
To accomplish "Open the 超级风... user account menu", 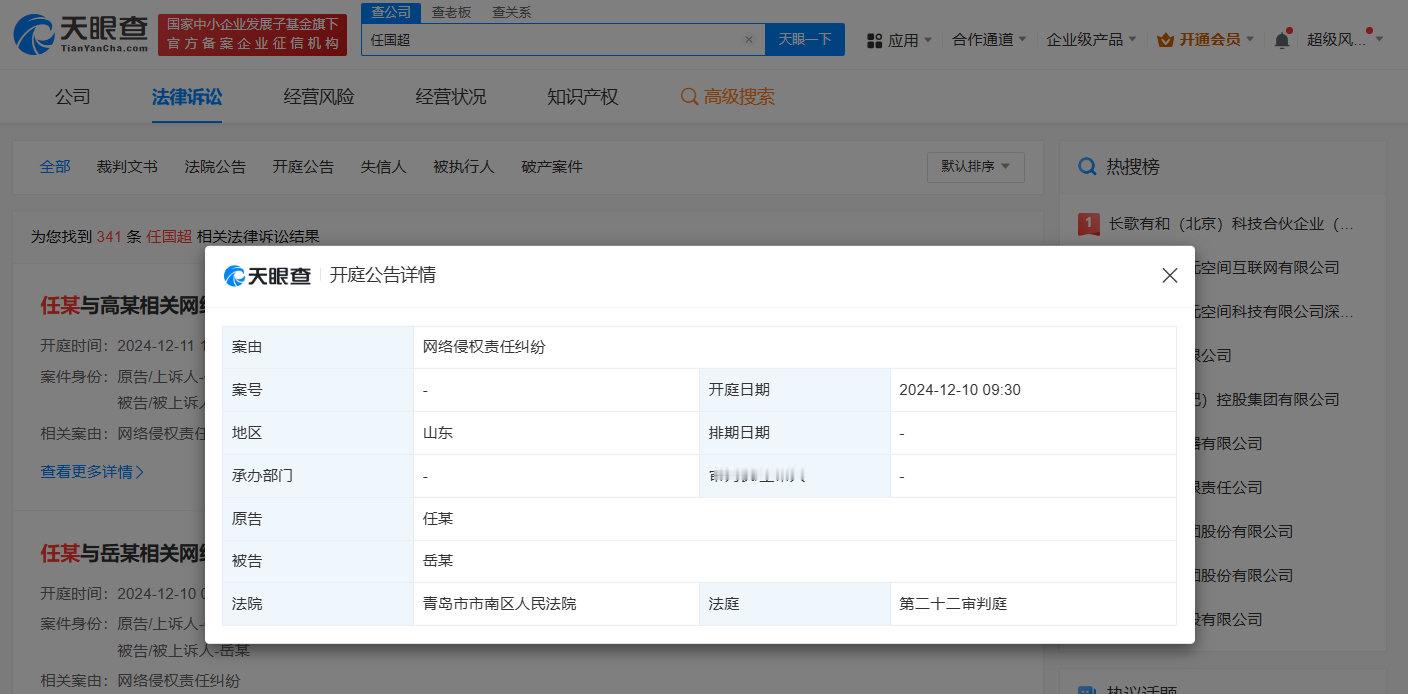I will point(1344,40).
